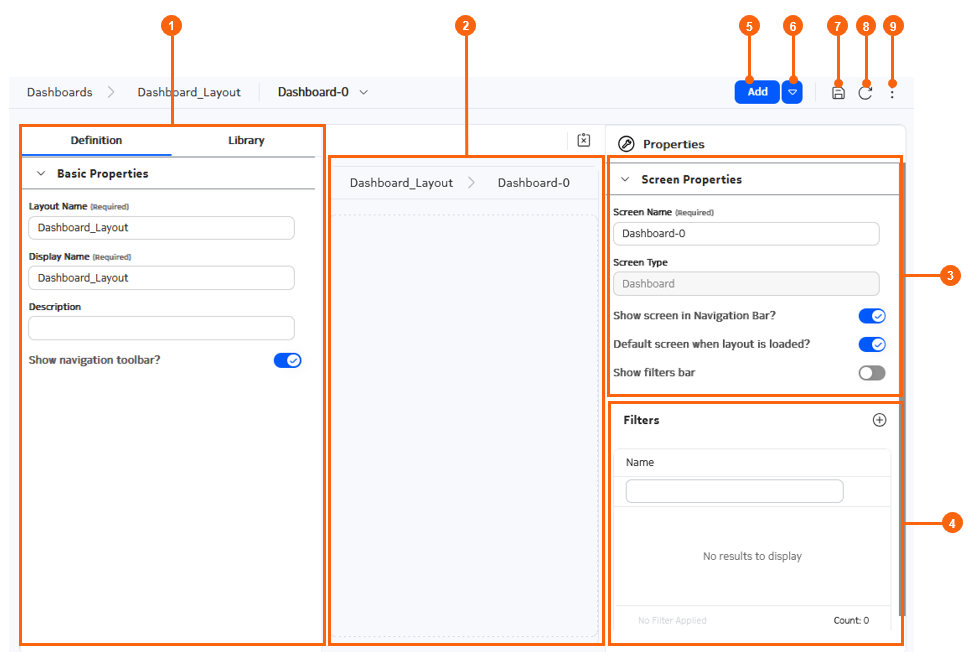Viewport: 973px width, 652px height.
Task: Click the clear canvas icon above layout
Action: click(x=584, y=140)
